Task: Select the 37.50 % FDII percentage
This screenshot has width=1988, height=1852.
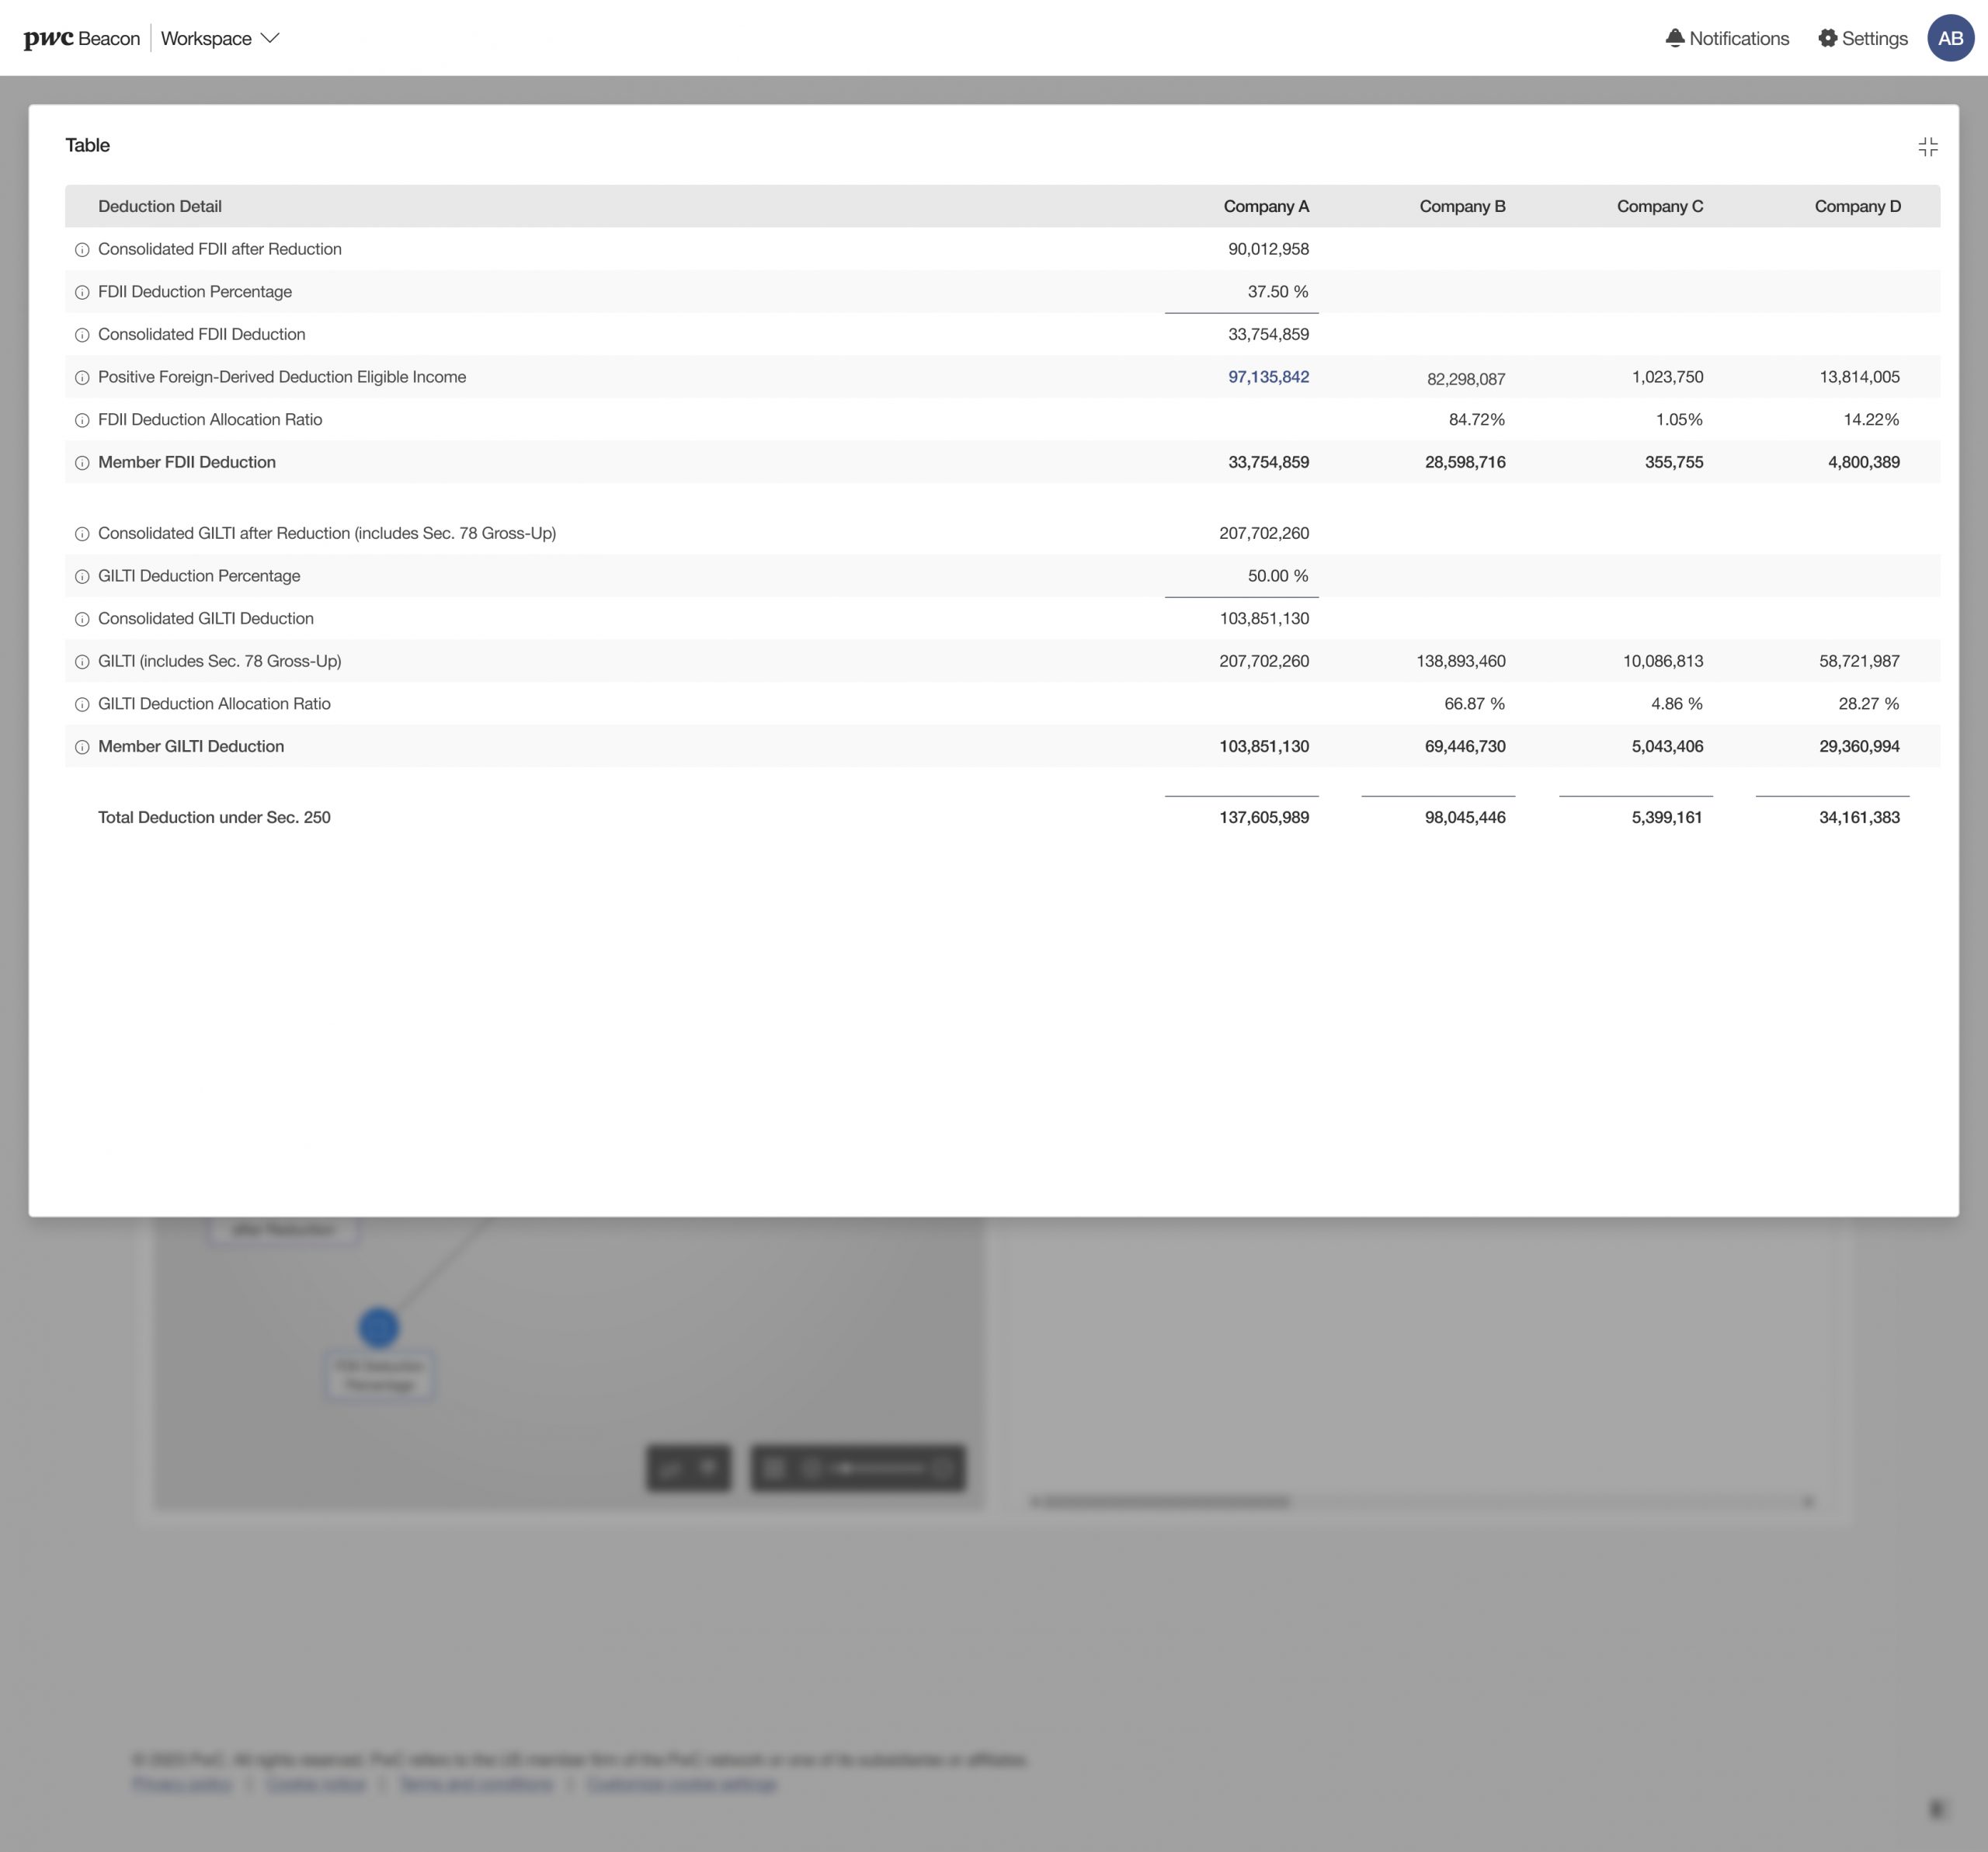Action: pyautogui.click(x=1278, y=292)
